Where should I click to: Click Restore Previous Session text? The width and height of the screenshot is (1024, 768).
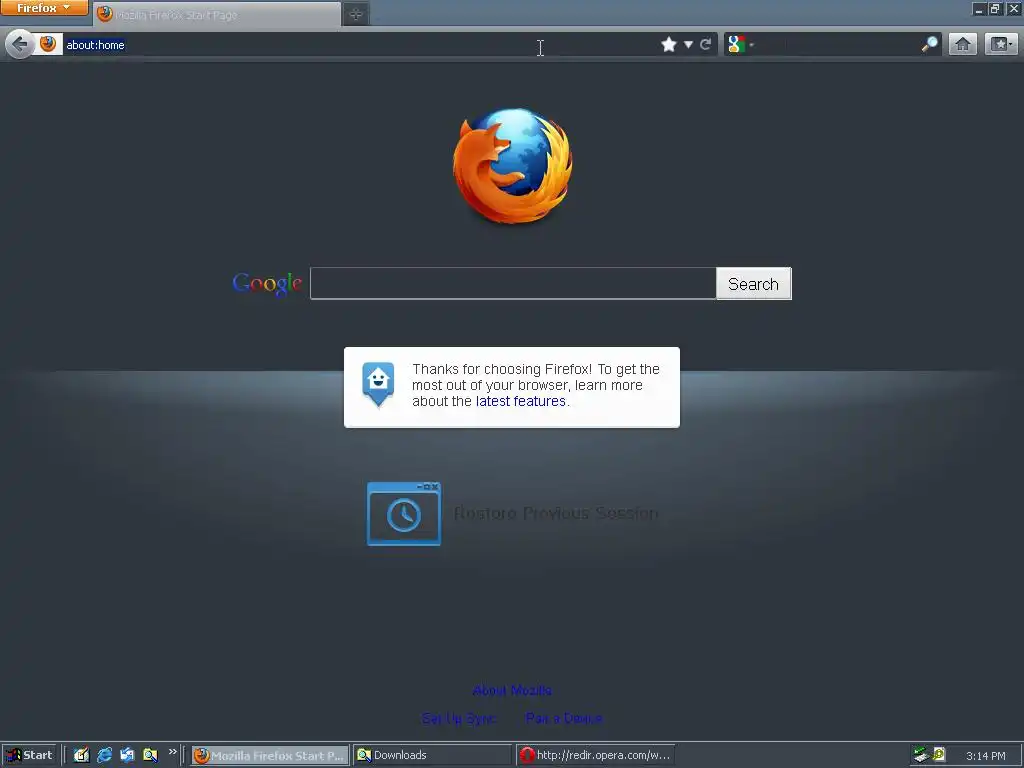coord(556,513)
